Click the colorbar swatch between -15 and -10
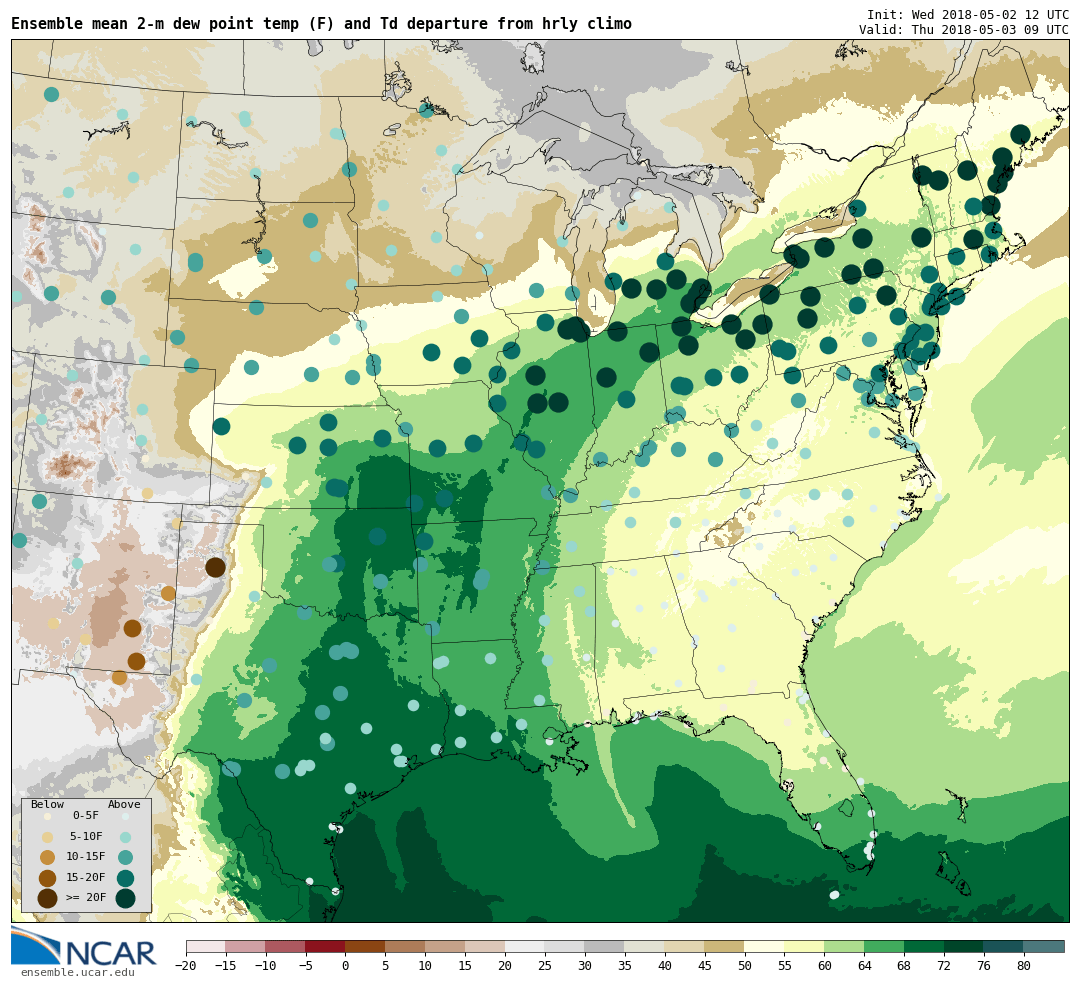The width and height of the screenshot is (1080, 985). (x=245, y=946)
